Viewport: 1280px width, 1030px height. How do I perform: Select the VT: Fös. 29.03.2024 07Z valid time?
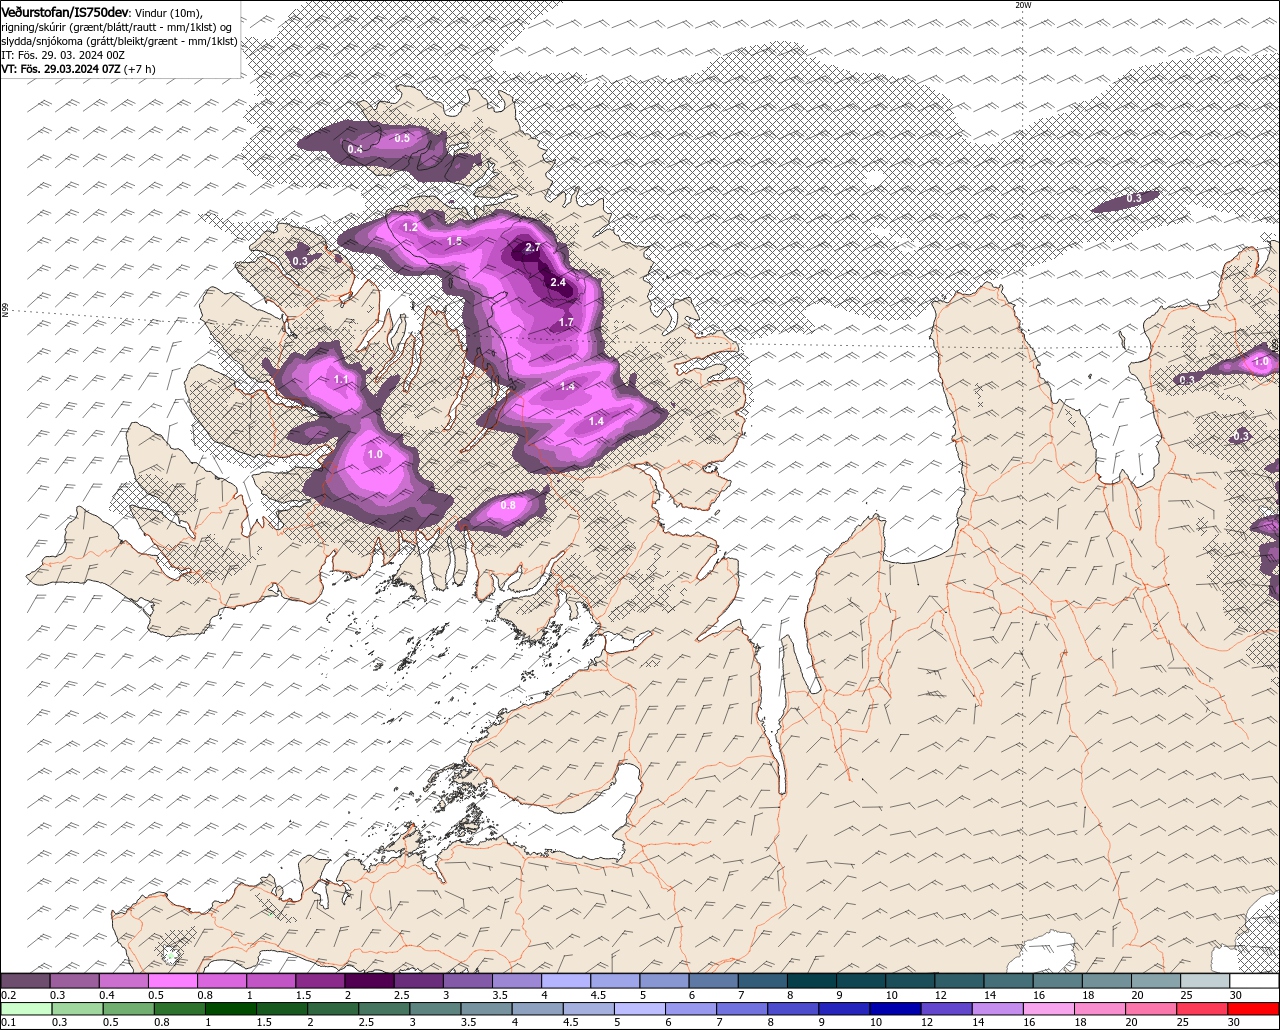[x=60, y=69]
